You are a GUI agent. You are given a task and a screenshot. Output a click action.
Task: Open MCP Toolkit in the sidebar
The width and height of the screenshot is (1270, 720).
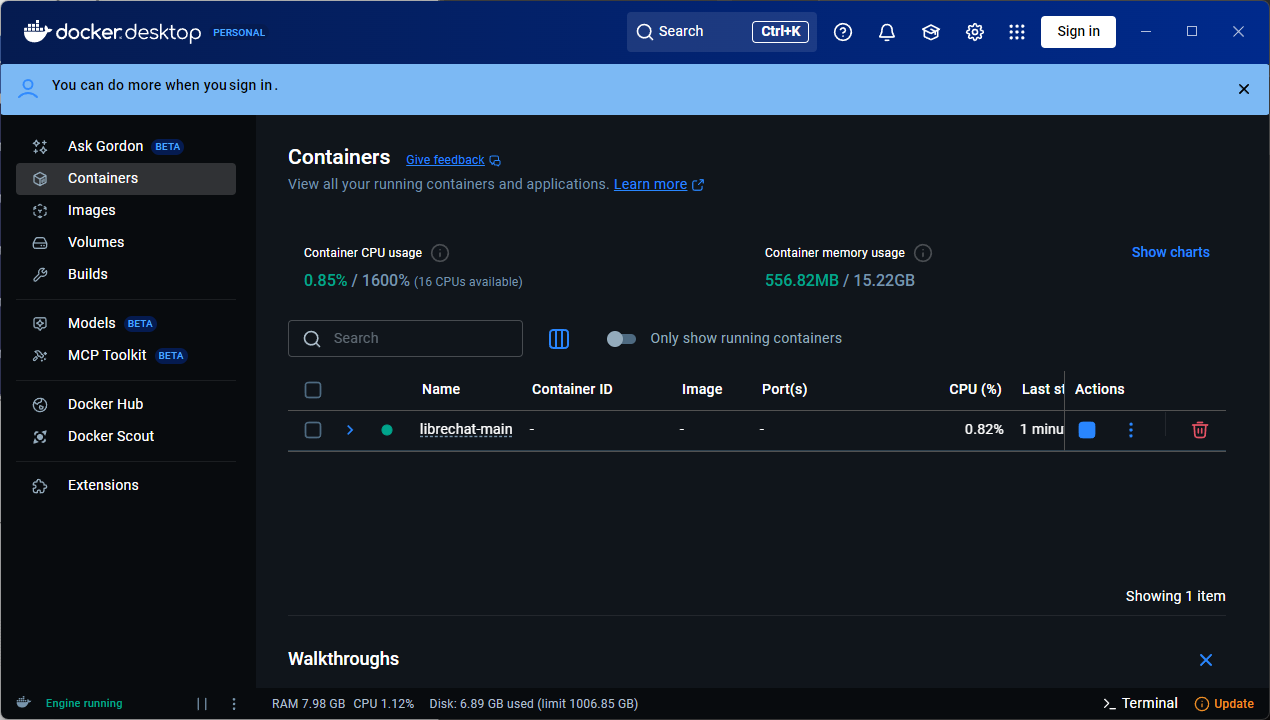coord(126,355)
